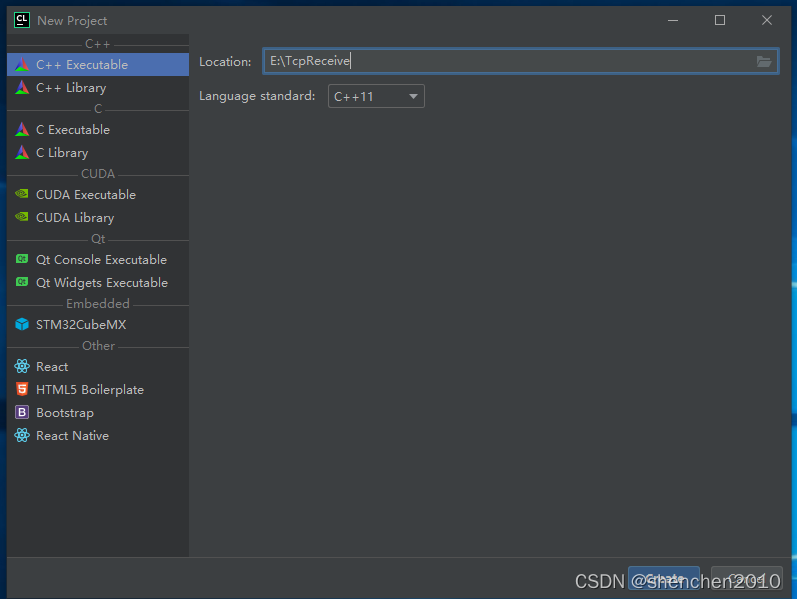The width and height of the screenshot is (797, 599).
Task: Browse for location with folder icon
Action: (x=763, y=62)
